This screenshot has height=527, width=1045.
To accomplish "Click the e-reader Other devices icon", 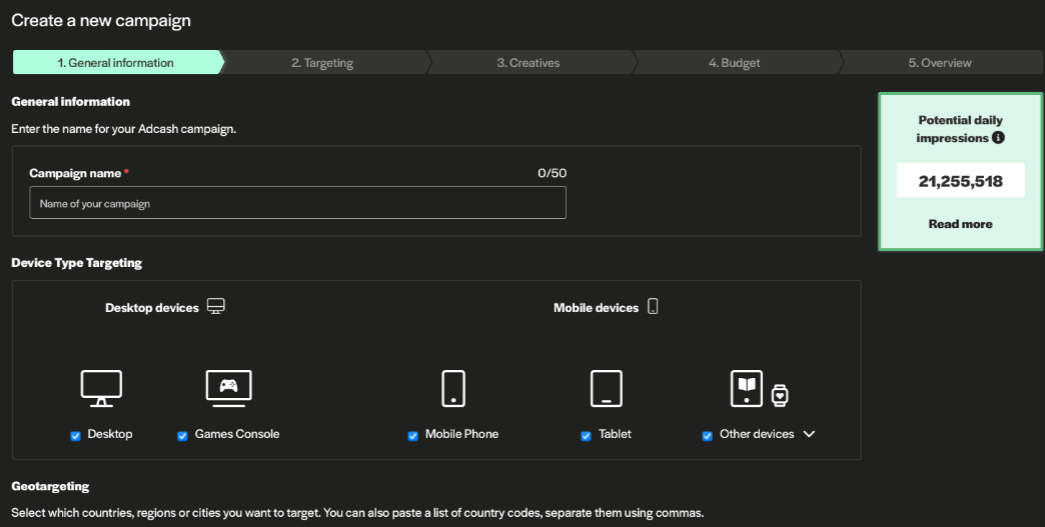I will [x=746, y=388].
